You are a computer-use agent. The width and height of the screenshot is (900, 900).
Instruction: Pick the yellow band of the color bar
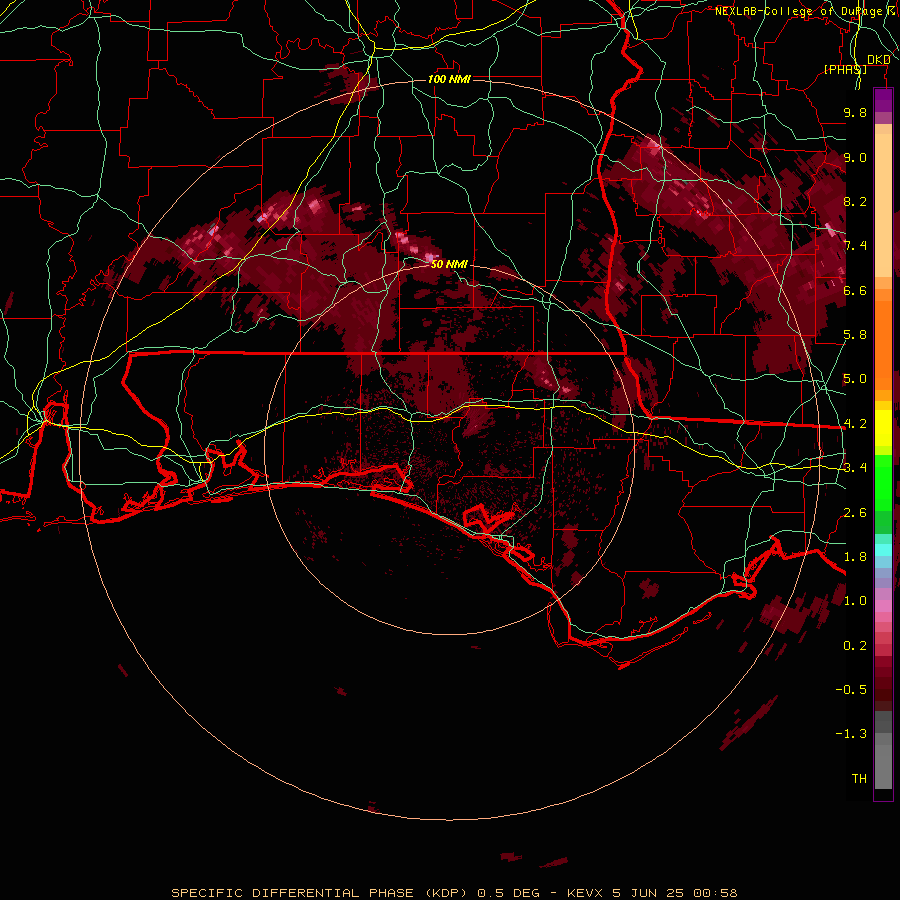(x=883, y=428)
